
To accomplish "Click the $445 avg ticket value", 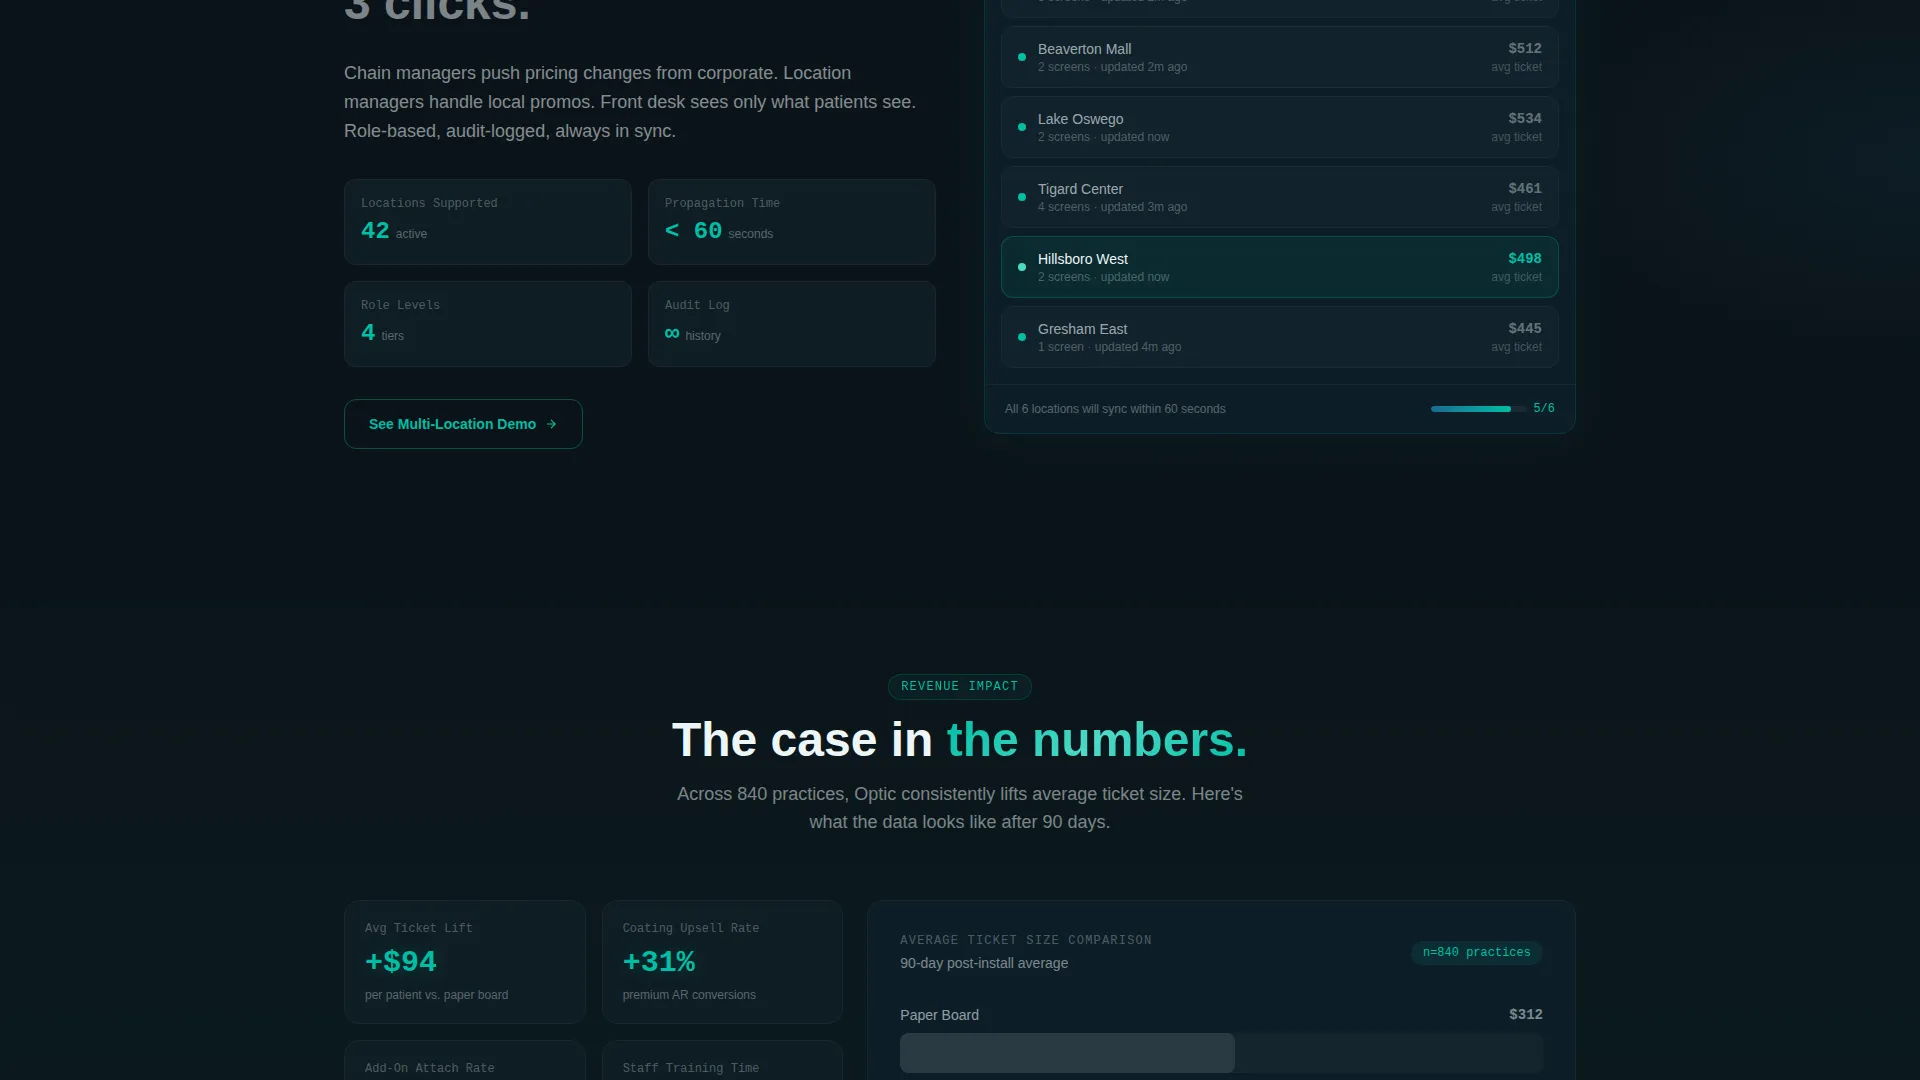I will click(x=1525, y=328).
